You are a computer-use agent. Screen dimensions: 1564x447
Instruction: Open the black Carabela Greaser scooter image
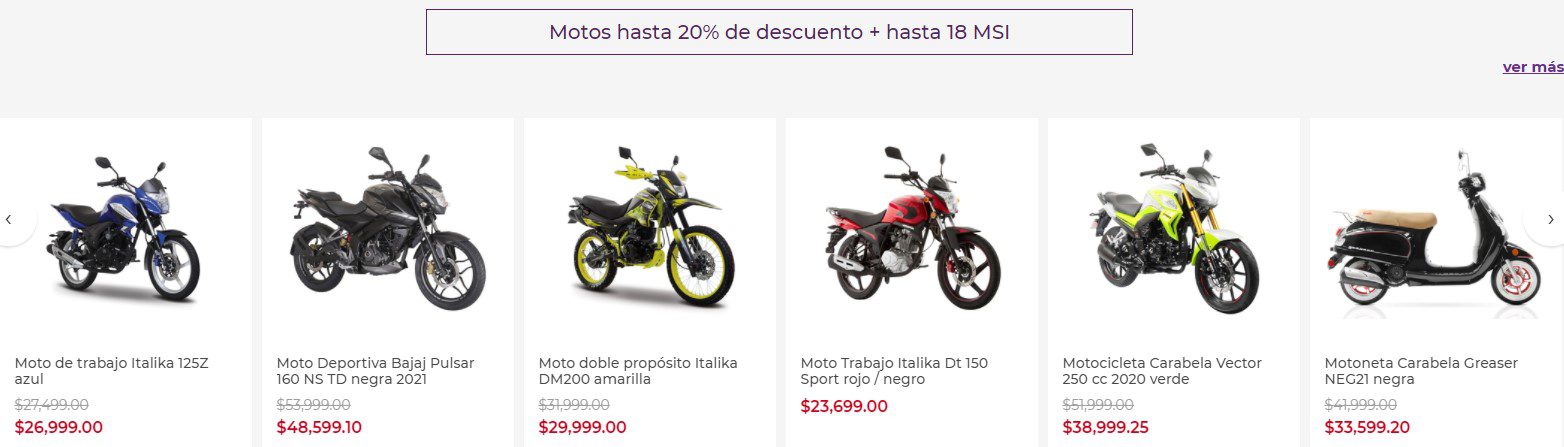[1436, 232]
